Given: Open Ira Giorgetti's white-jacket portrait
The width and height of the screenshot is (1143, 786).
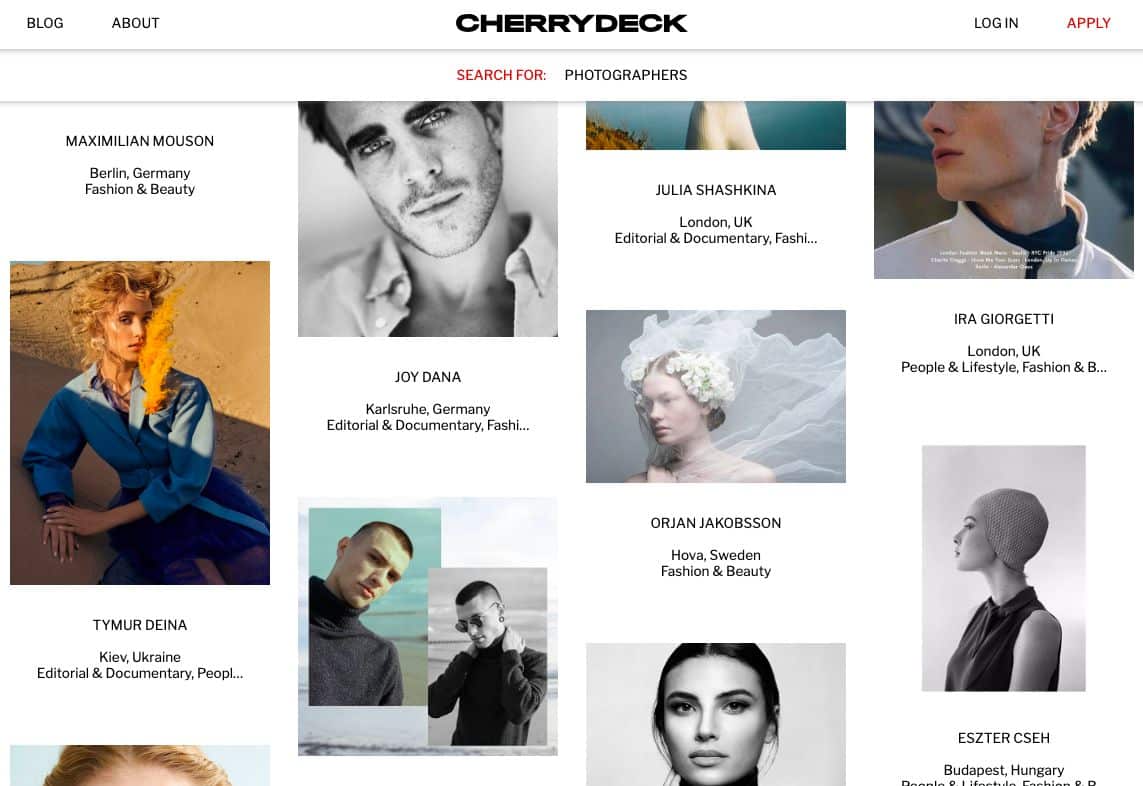Looking at the screenshot, I should point(1004,190).
